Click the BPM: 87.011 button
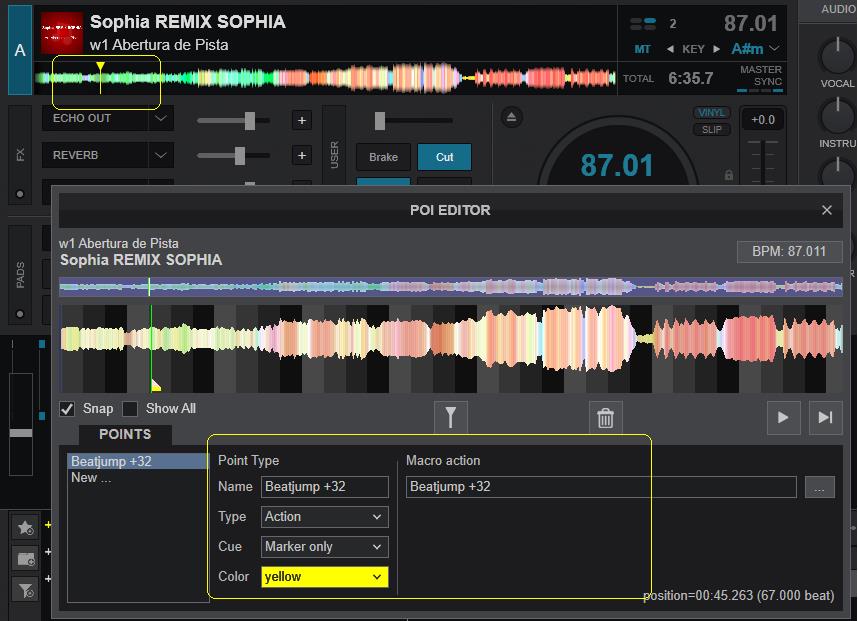Image resolution: width=858 pixels, height=621 pixels. 789,252
